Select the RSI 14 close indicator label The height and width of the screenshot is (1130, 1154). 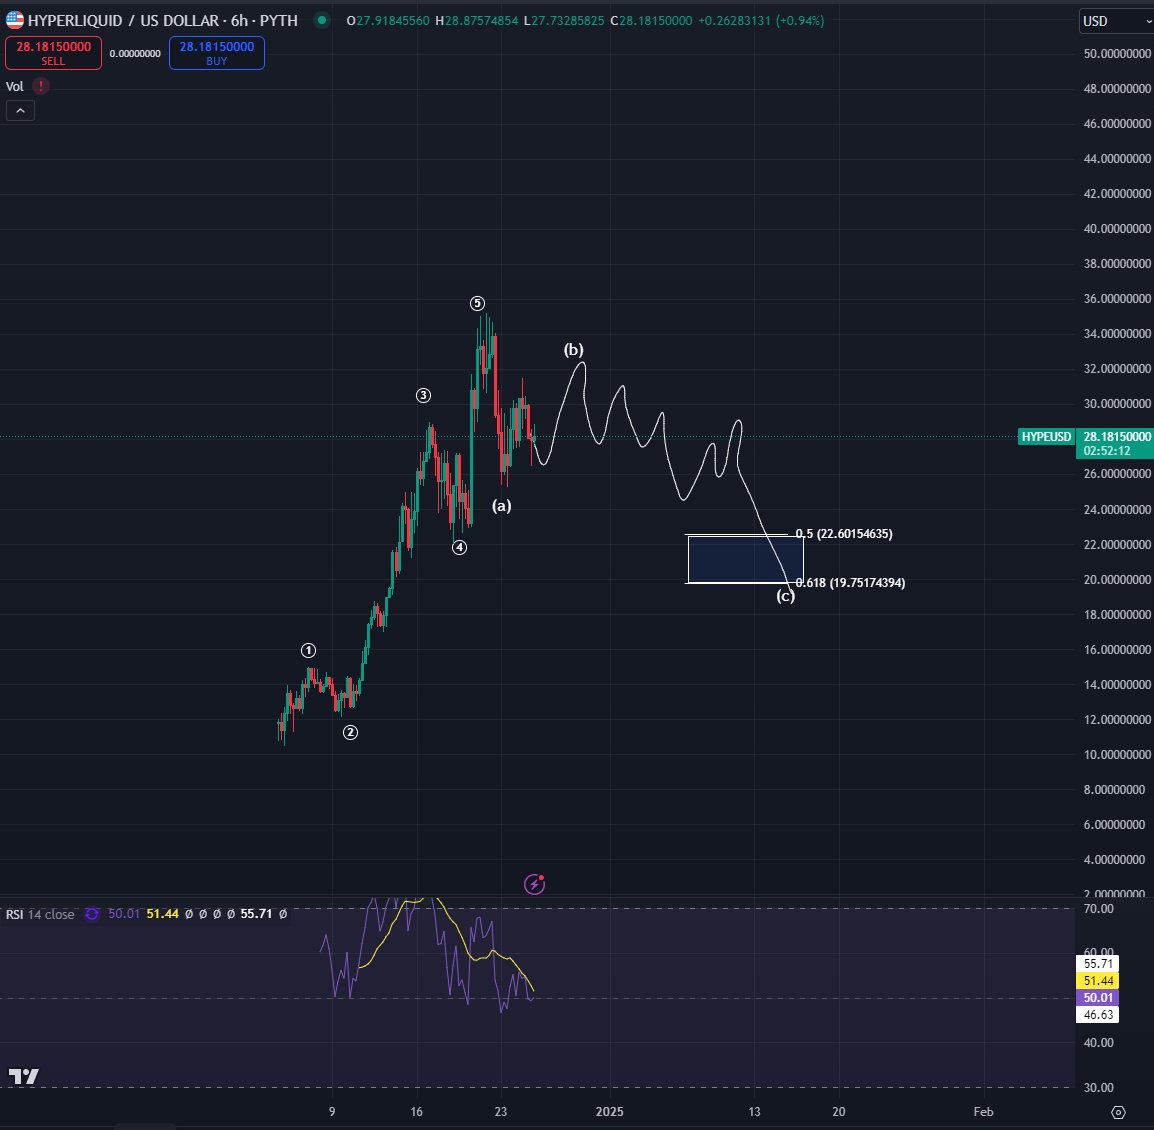tap(40, 914)
